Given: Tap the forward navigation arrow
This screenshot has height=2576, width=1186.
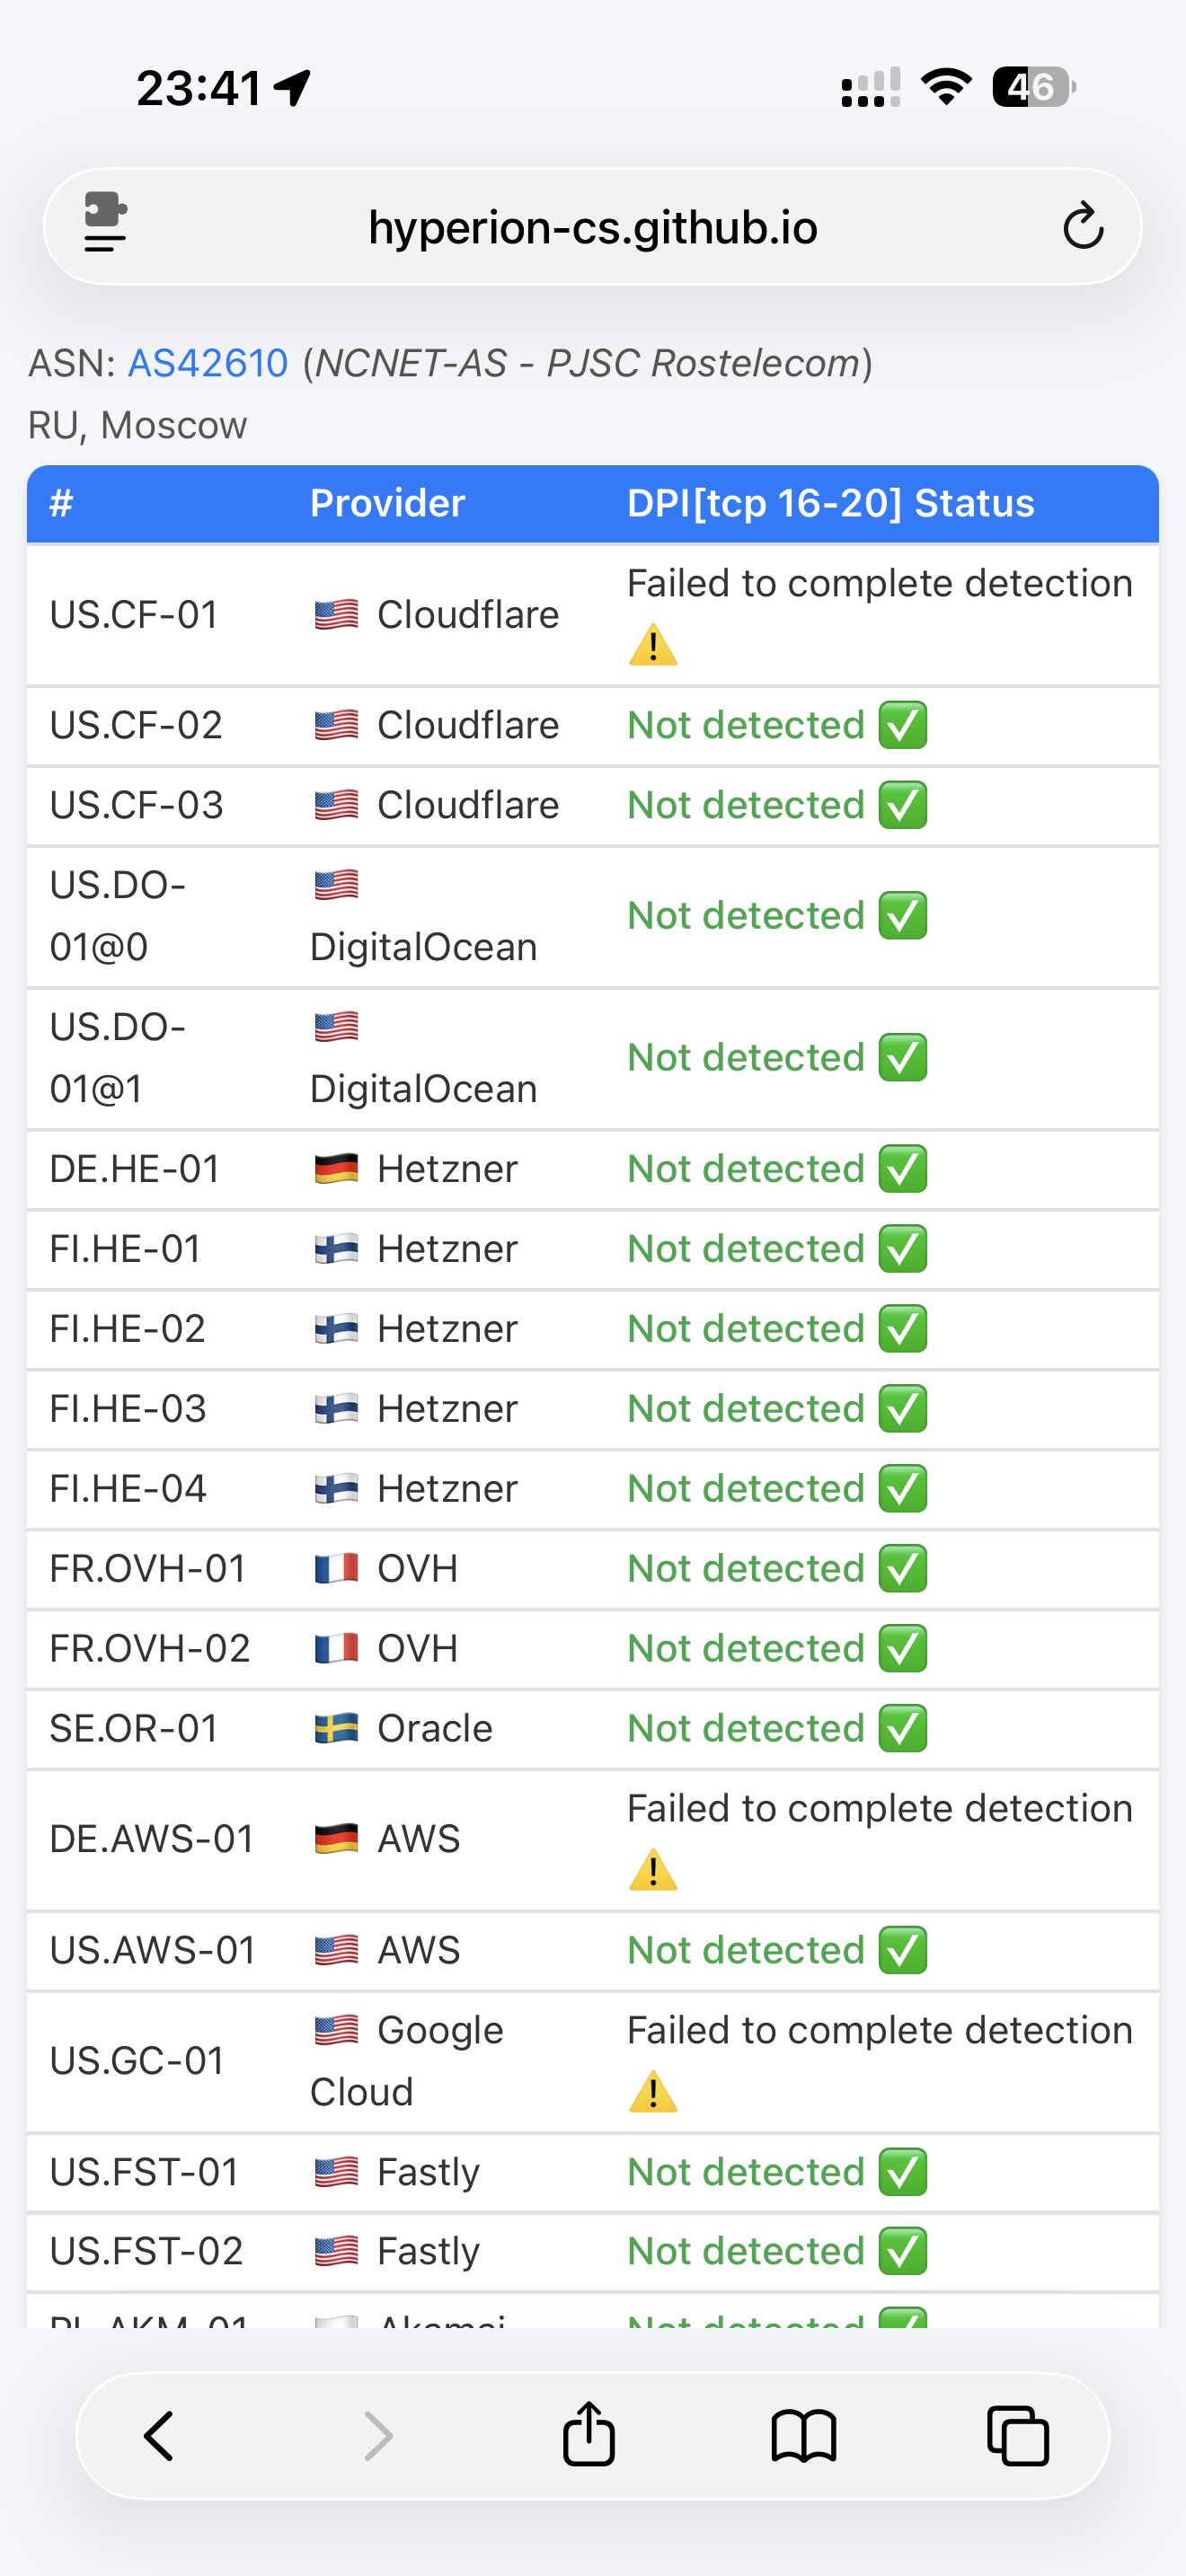Looking at the screenshot, I should 378,2435.
